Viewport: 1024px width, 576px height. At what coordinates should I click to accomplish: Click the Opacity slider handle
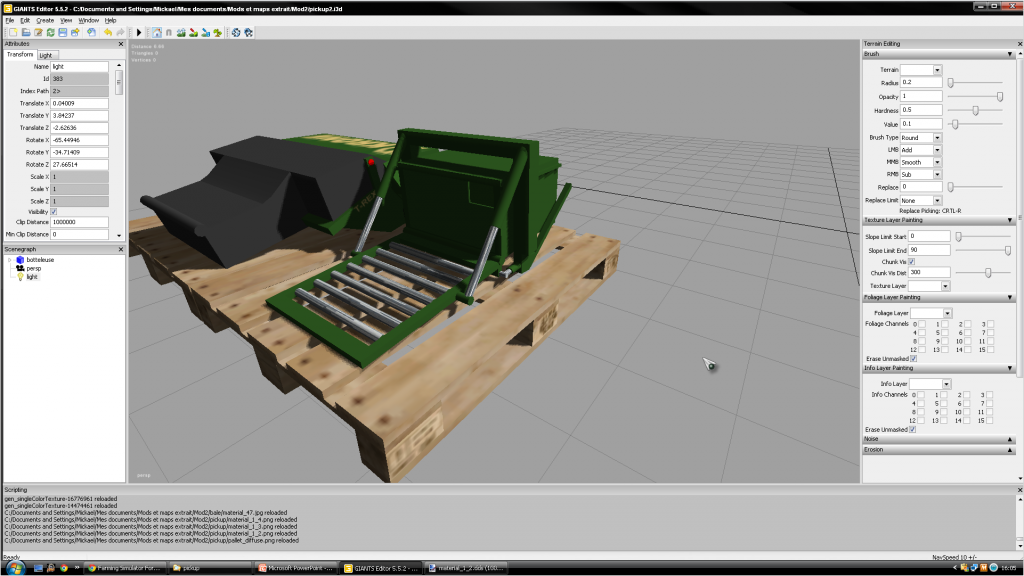1000,97
